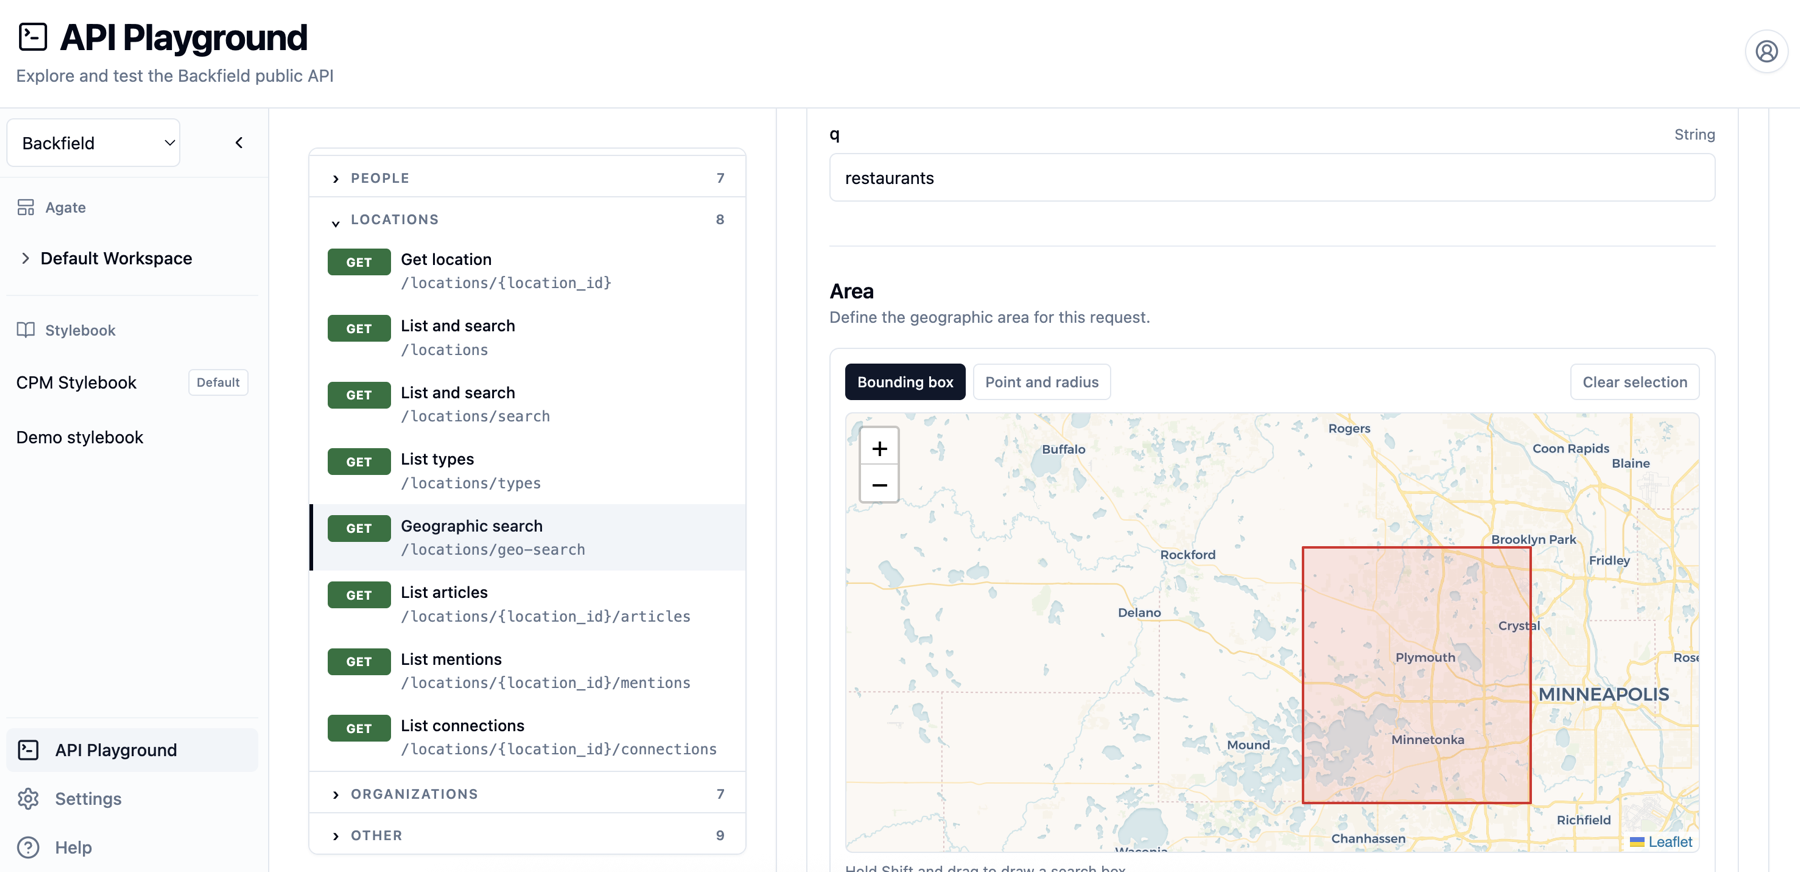Collapse the sidebar with the left chevron
Screen dimensions: 1800x872
point(239,143)
